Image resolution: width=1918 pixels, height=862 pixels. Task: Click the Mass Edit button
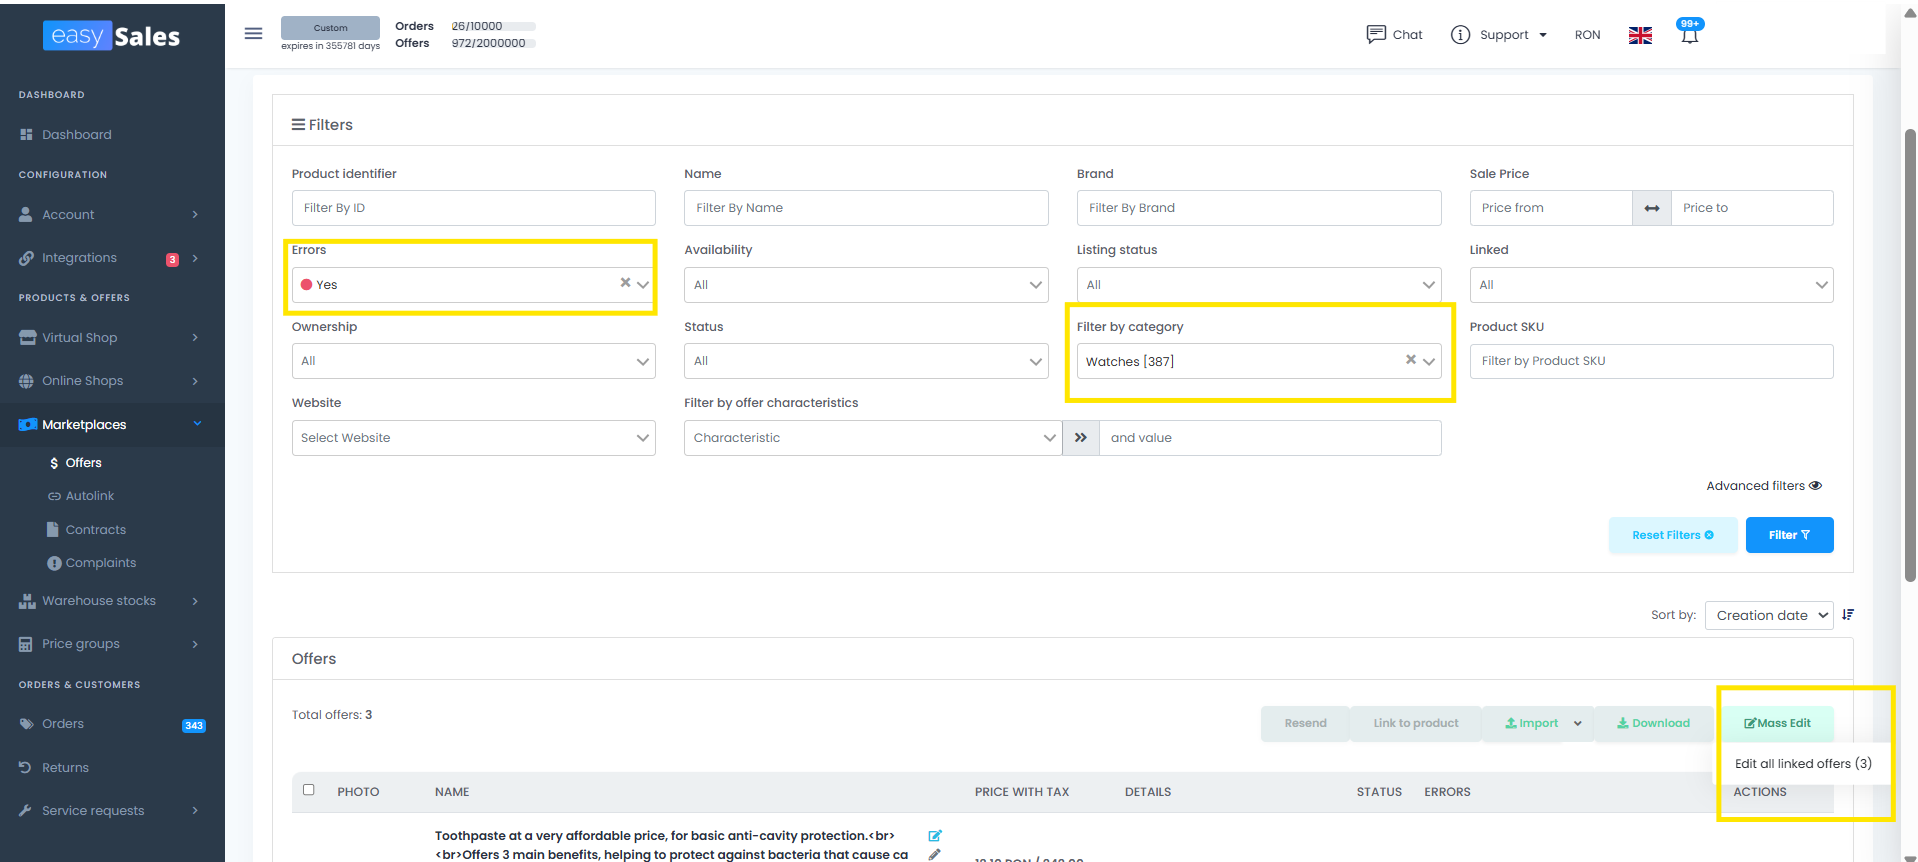pos(1777,723)
